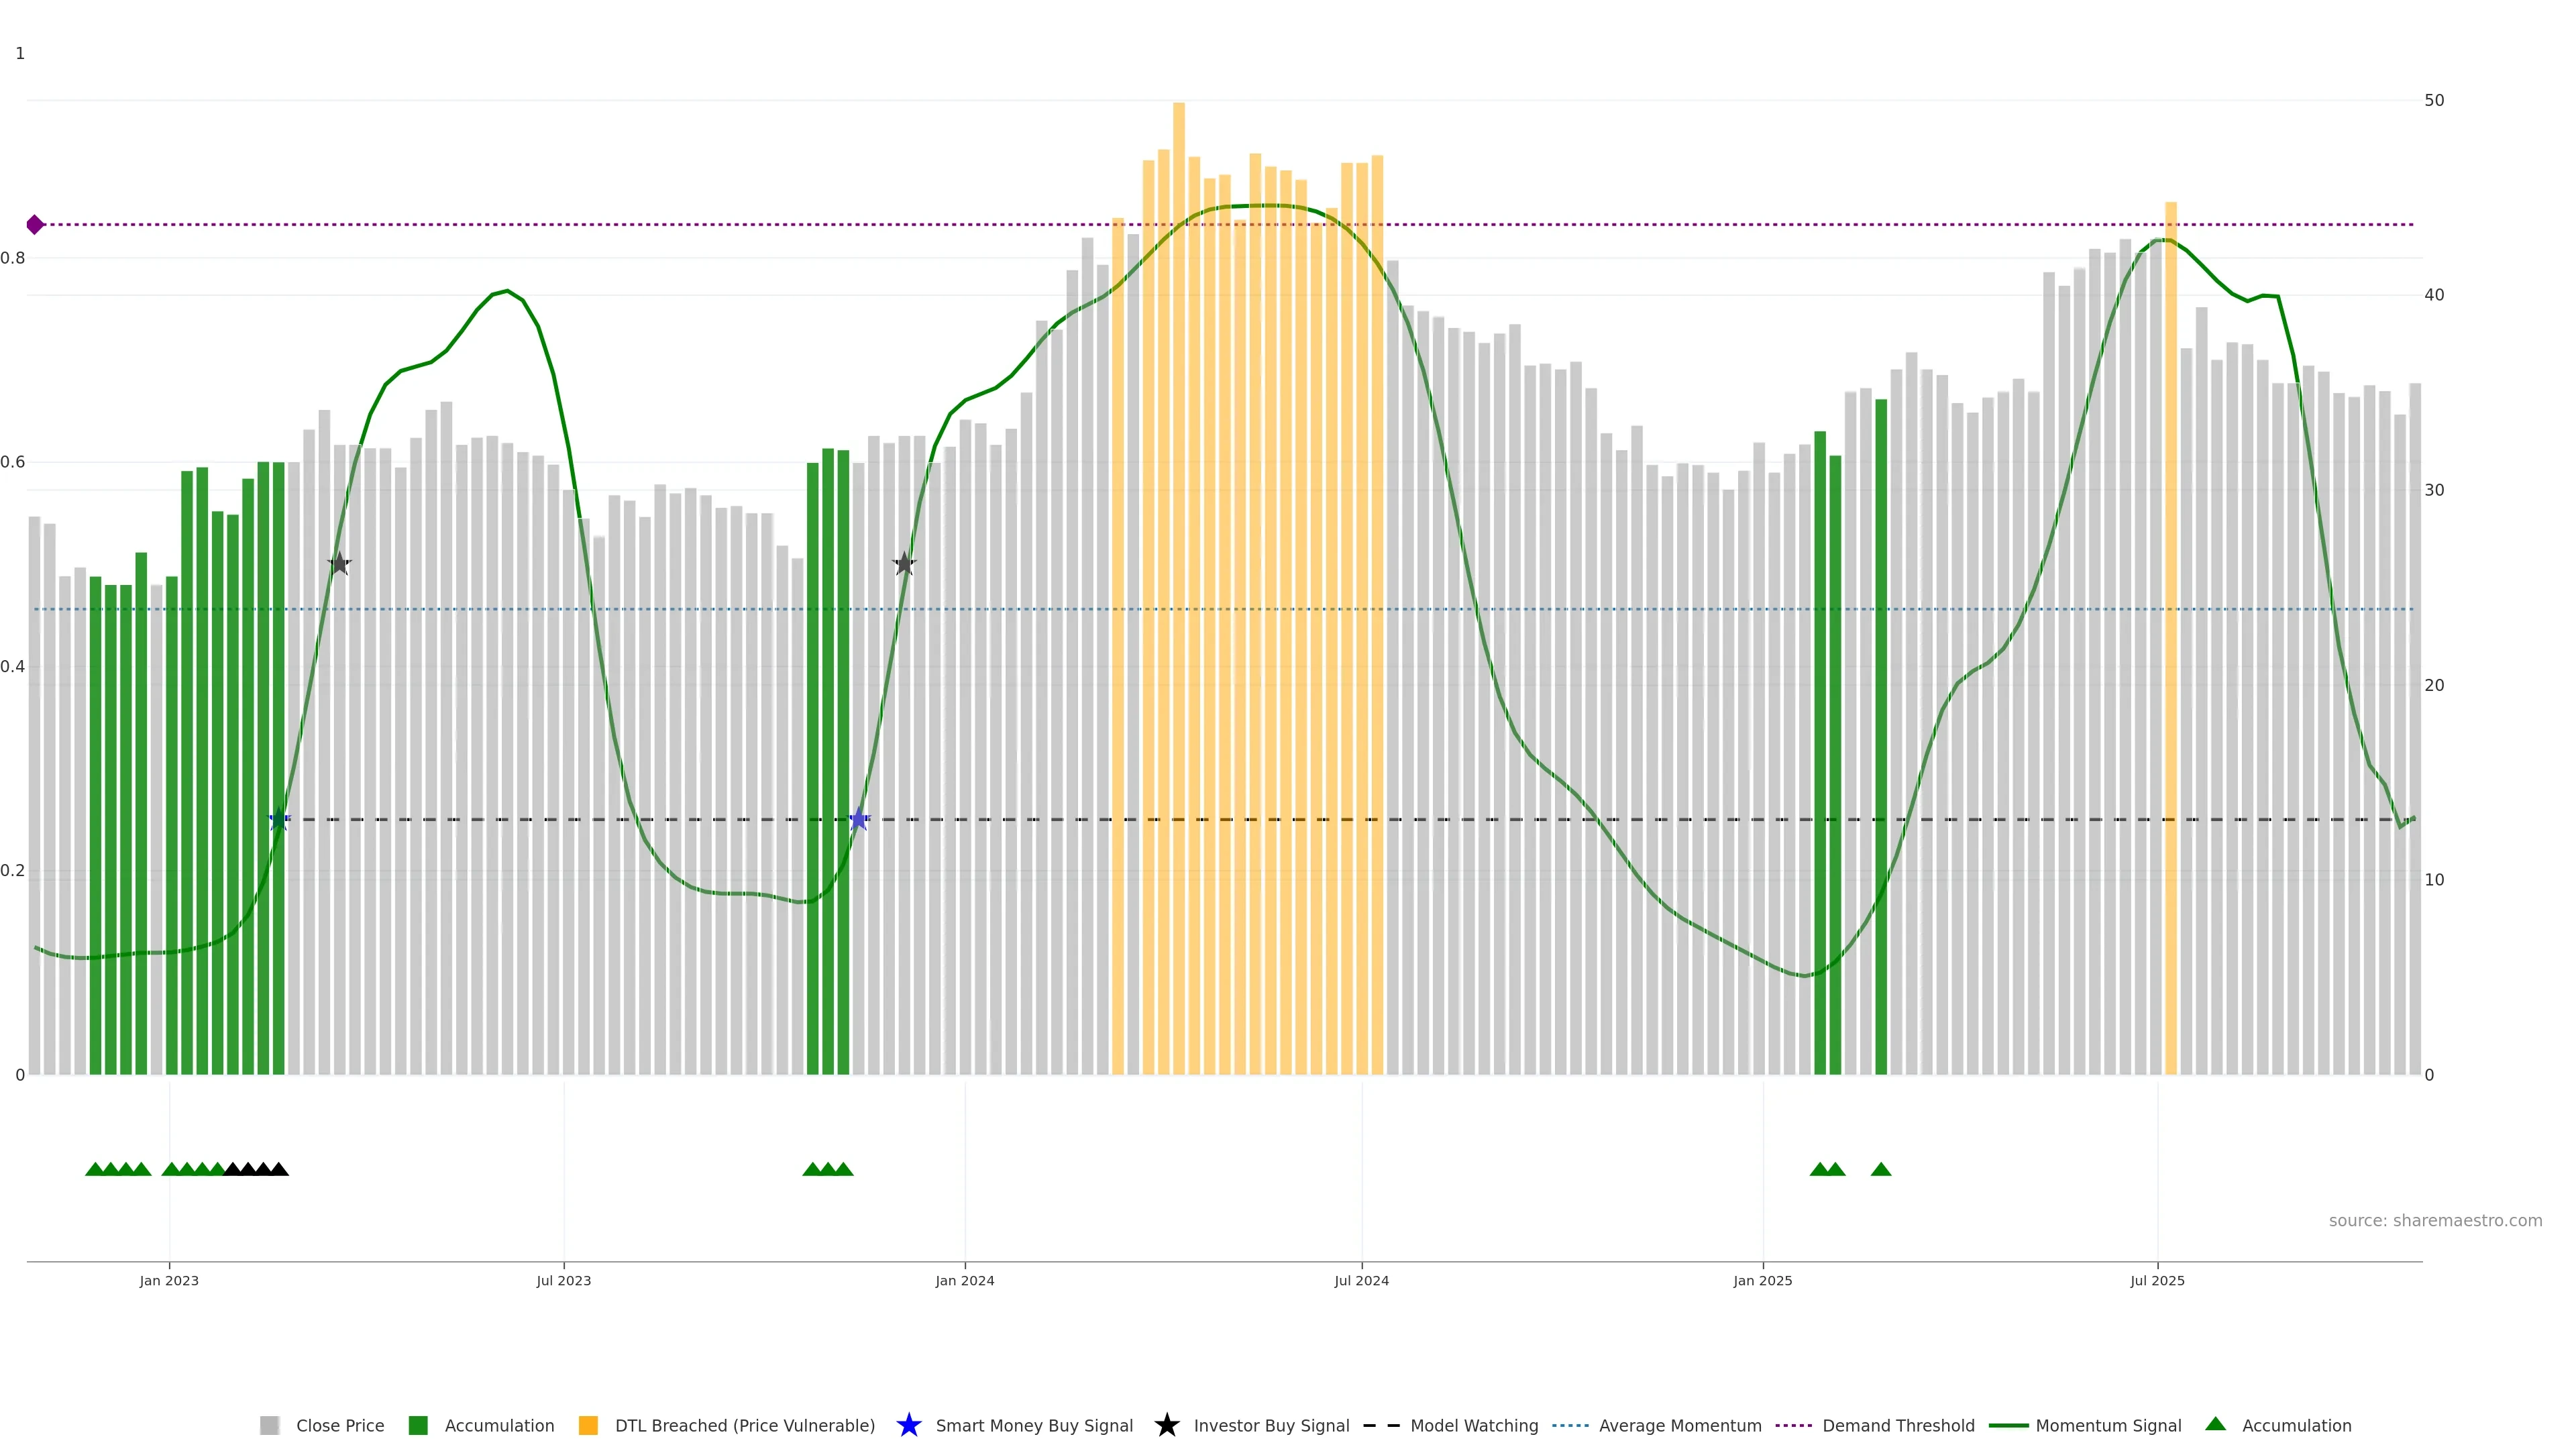This screenshot has height=1449, width=2576.
Task: Toggle DTL Breached (Price Vulnerable) legend entry
Action: (x=744, y=1426)
